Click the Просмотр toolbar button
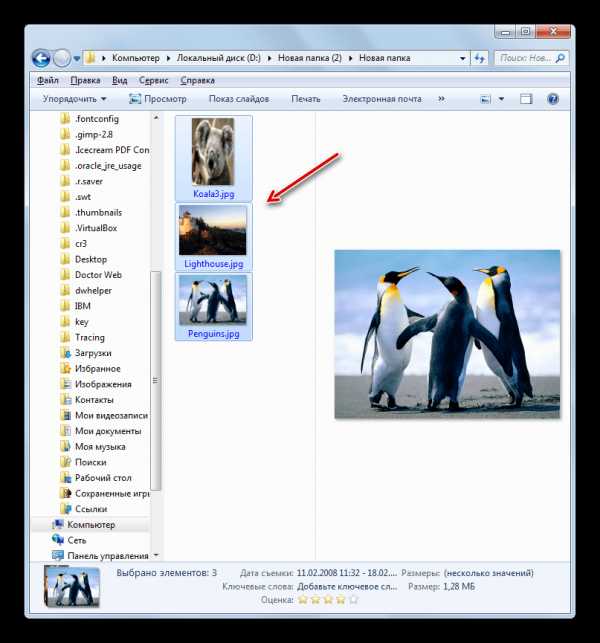This screenshot has width=600, height=643. click(x=157, y=99)
